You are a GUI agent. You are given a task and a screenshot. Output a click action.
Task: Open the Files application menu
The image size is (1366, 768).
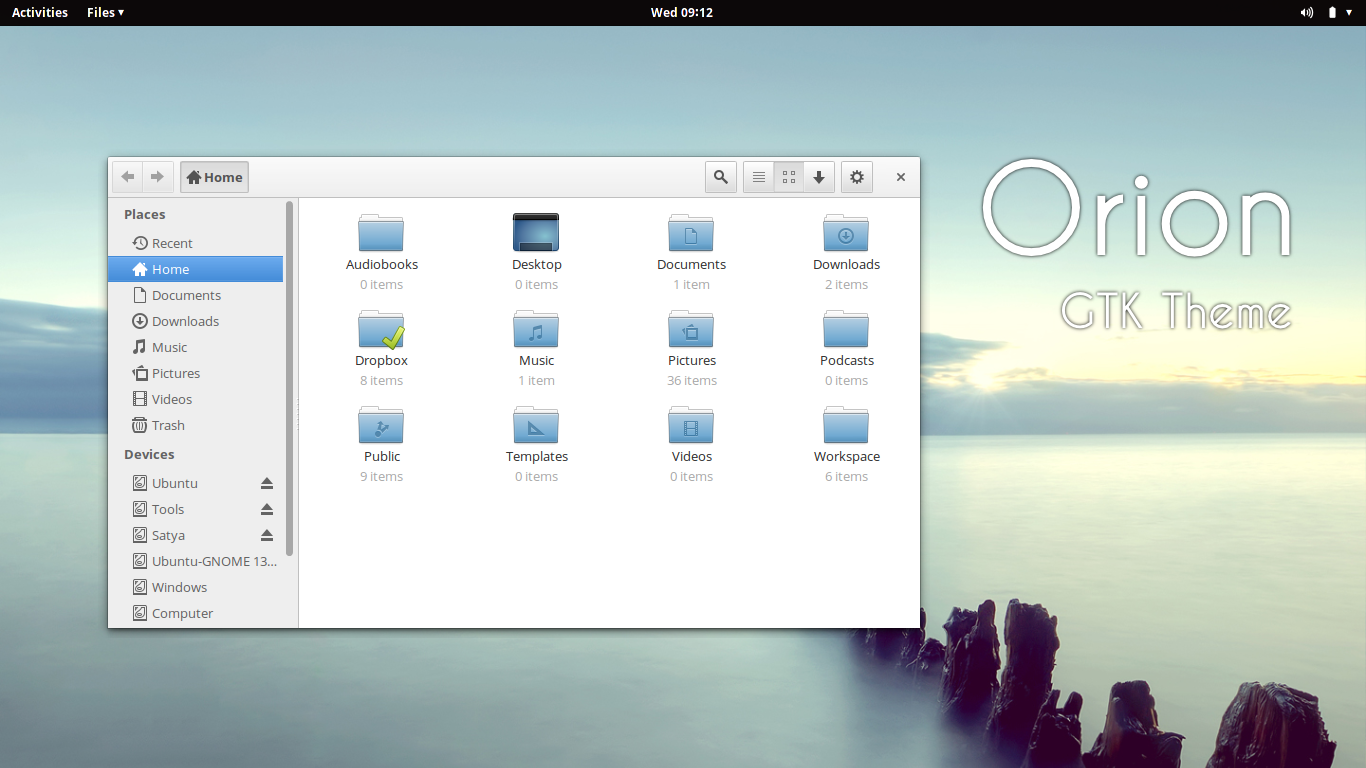[x=106, y=12]
